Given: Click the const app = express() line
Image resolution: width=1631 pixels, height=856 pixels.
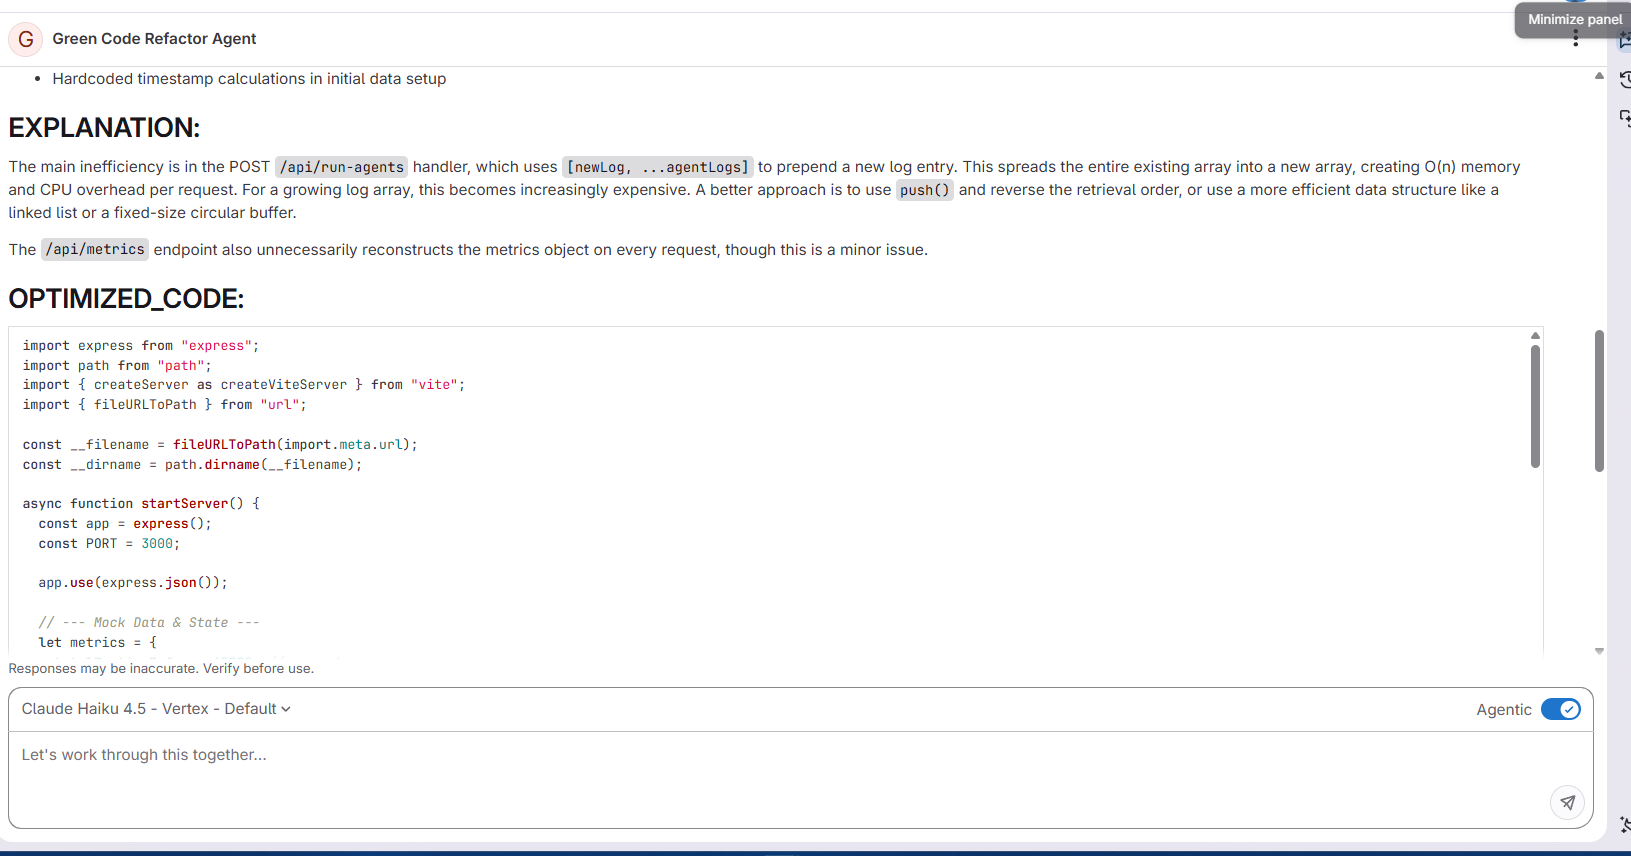Looking at the screenshot, I should pos(125,524).
